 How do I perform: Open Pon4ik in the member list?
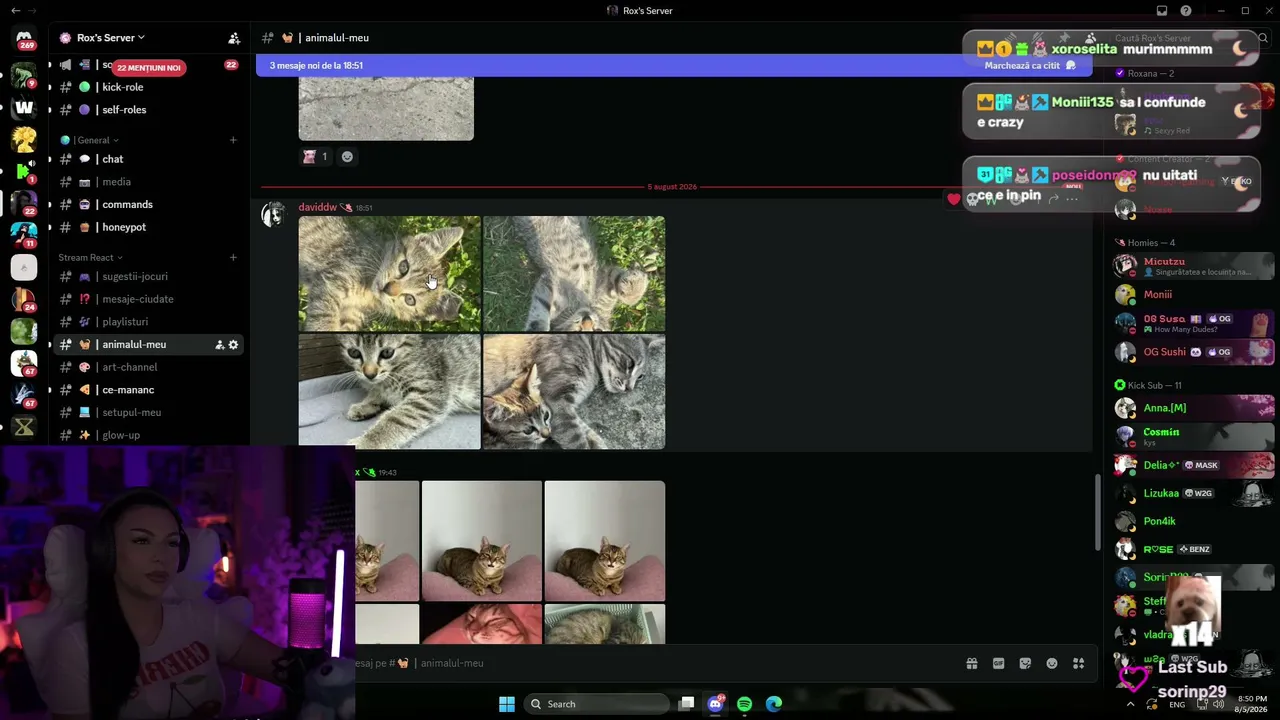point(1193,521)
